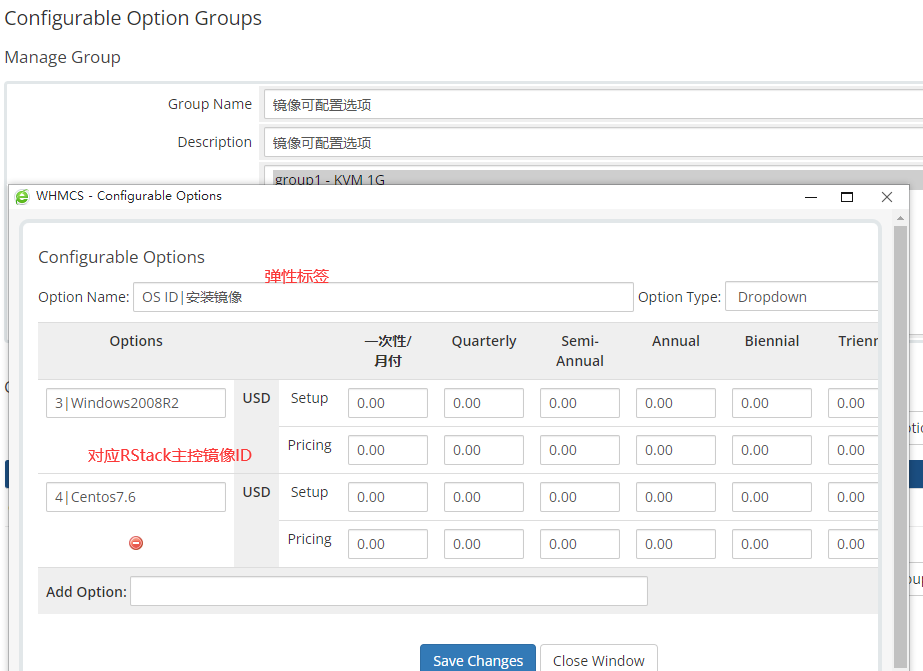923x671 pixels.
Task: Click the Manage Group heading
Action: 62,57
